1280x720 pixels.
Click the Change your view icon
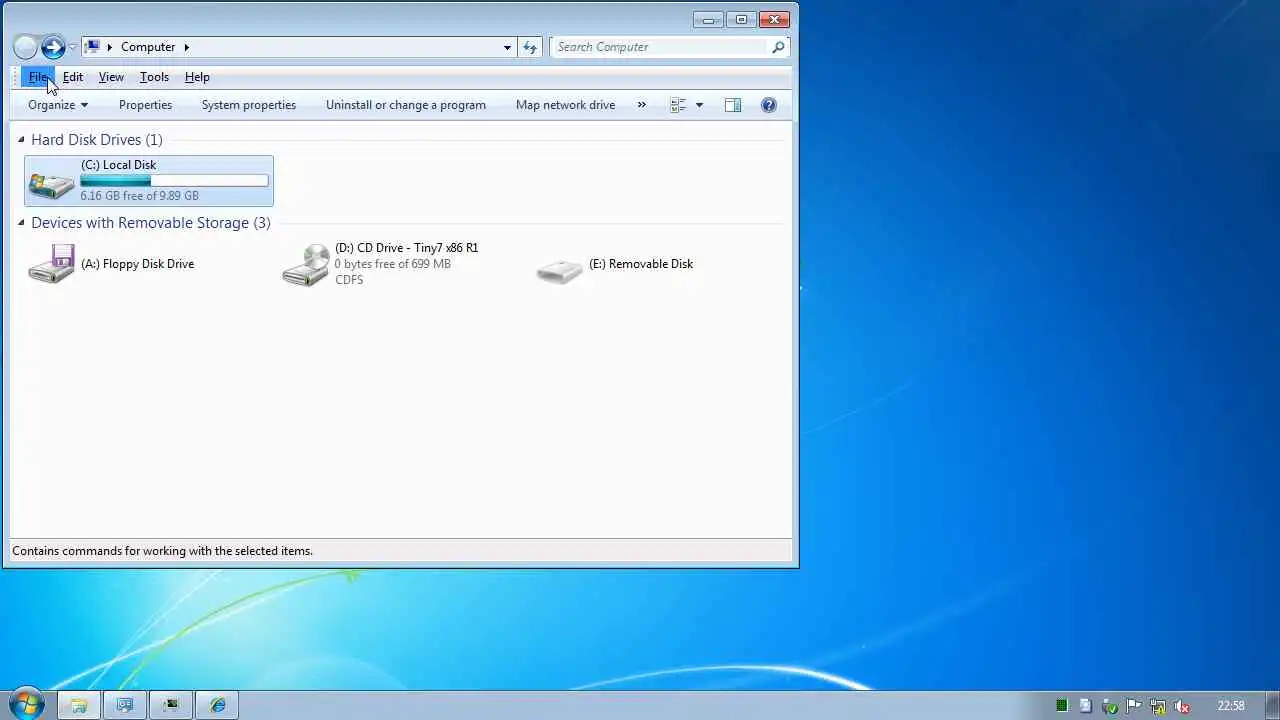678,105
